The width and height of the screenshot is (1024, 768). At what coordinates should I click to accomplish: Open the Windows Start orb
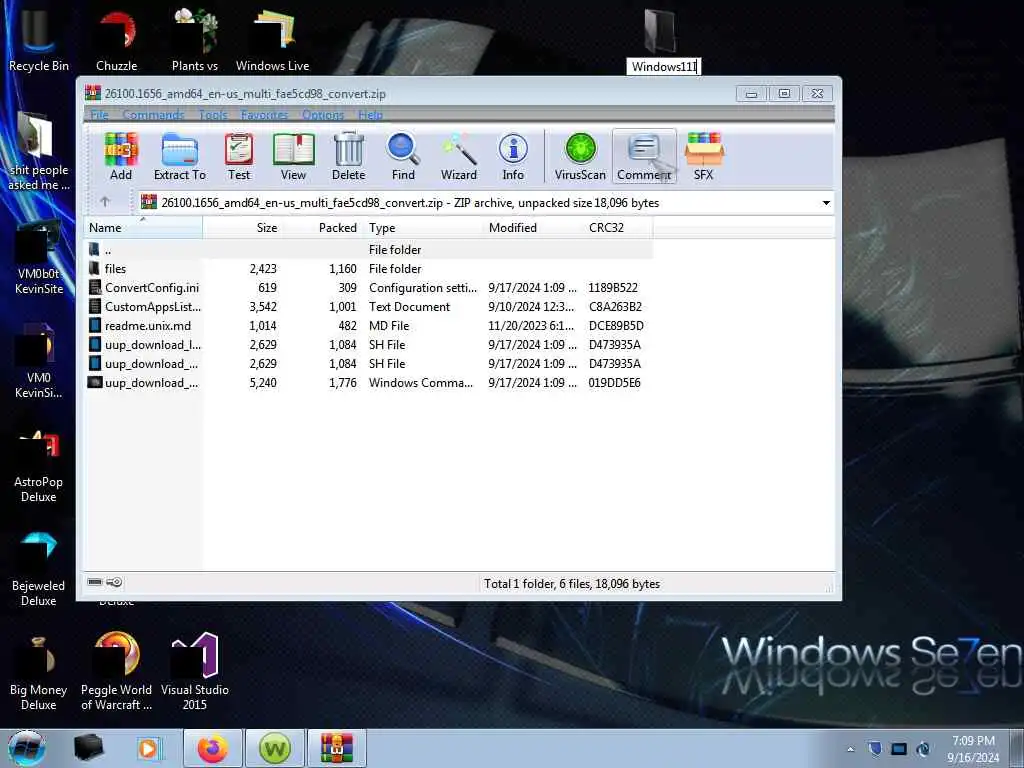tap(26, 748)
